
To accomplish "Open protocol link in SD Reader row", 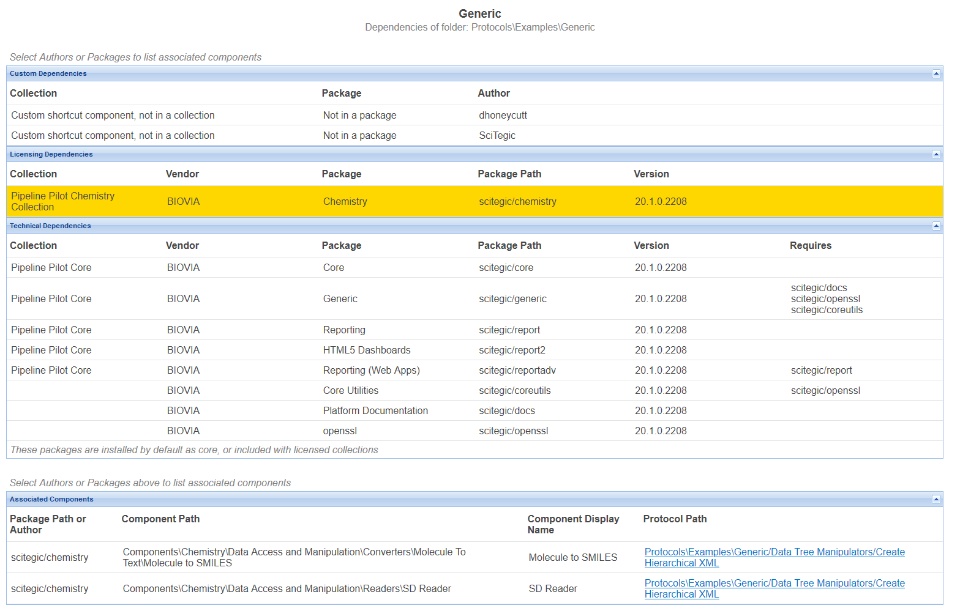I will [774, 589].
